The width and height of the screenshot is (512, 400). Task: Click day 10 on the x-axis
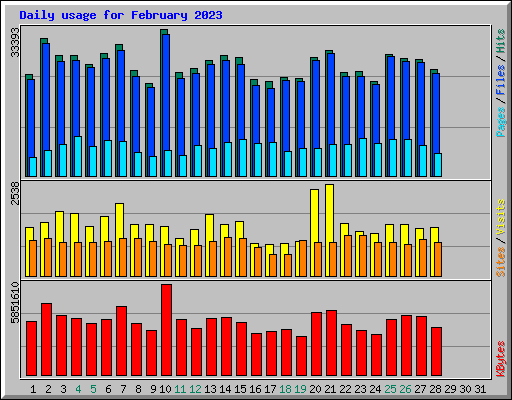165,389
